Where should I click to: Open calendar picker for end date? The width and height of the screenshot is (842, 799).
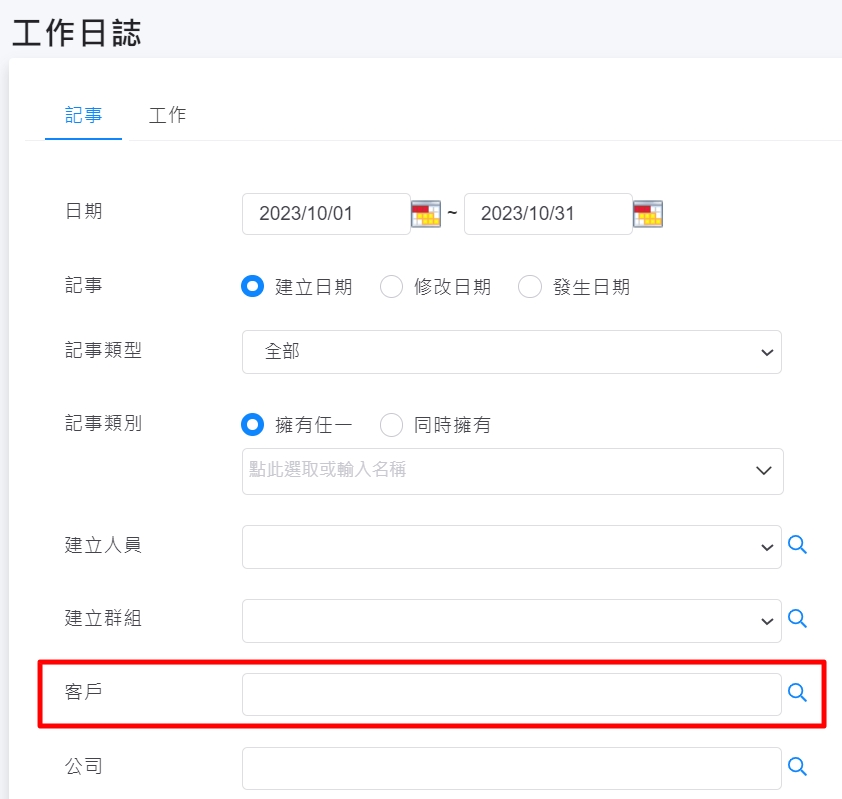(x=648, y=214)
